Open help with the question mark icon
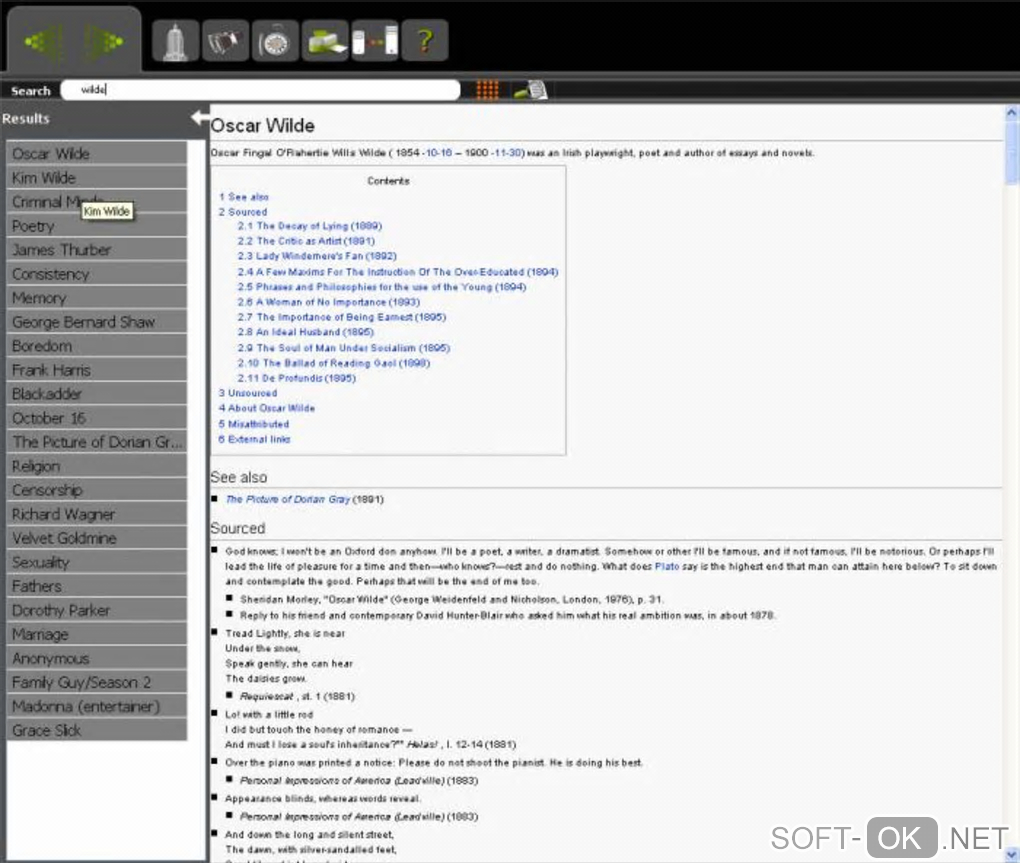The height and width of the screenshot is (863, 1020). [425, 41]
